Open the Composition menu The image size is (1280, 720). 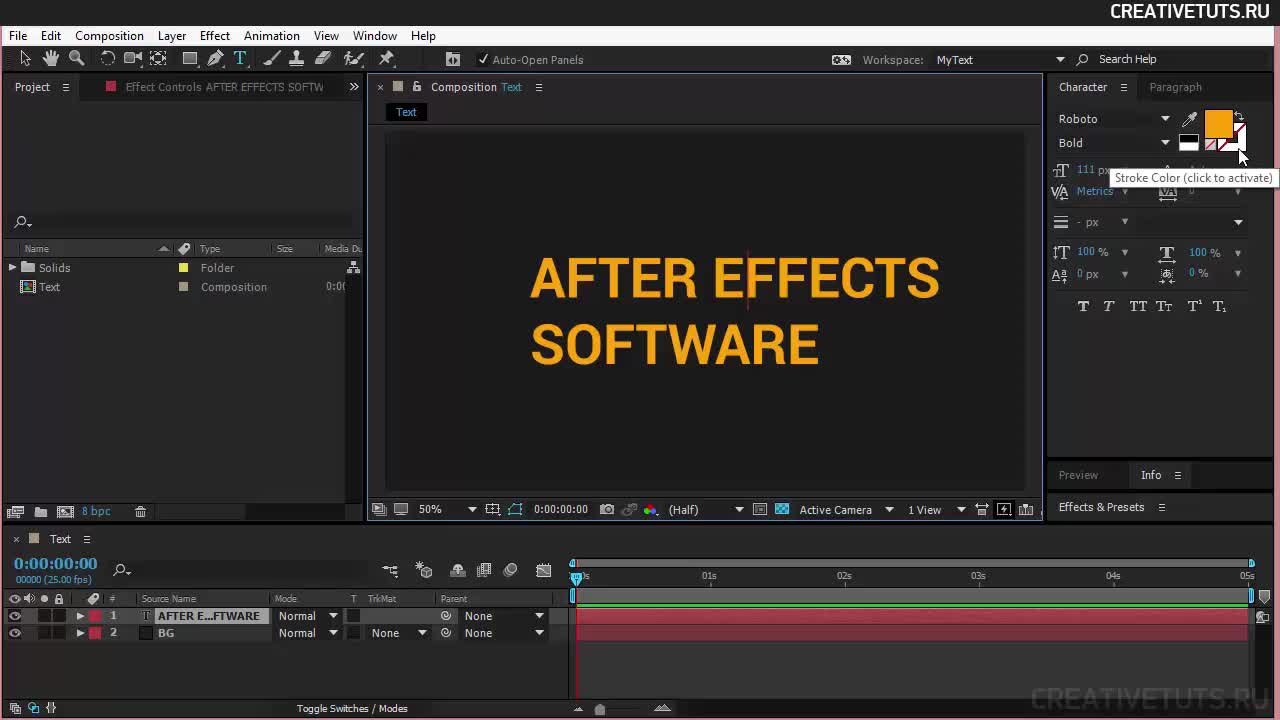tap(109, 36)
